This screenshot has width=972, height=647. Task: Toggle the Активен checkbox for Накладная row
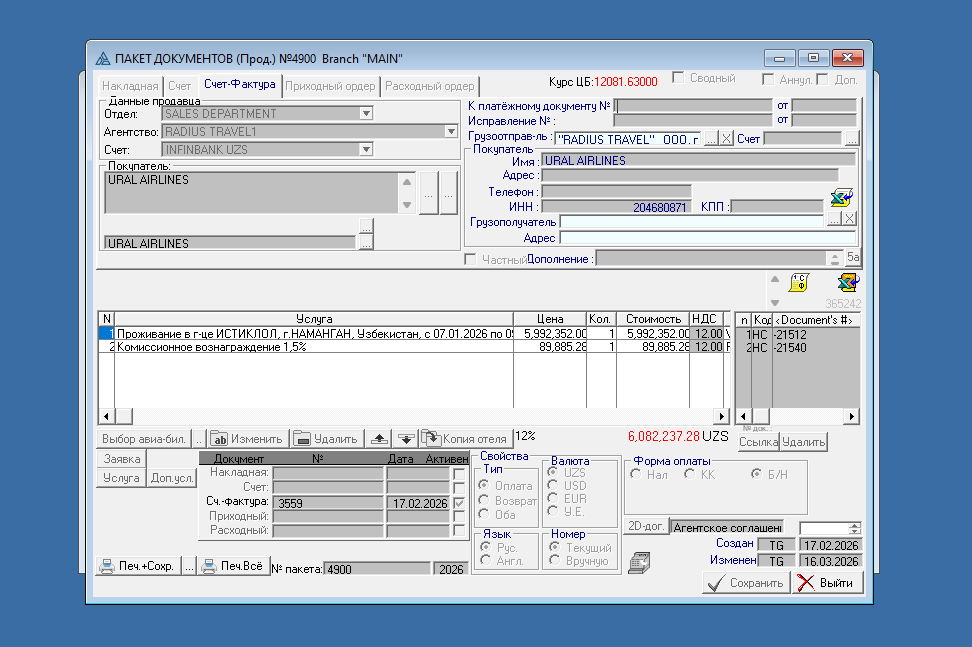point(459,473)
